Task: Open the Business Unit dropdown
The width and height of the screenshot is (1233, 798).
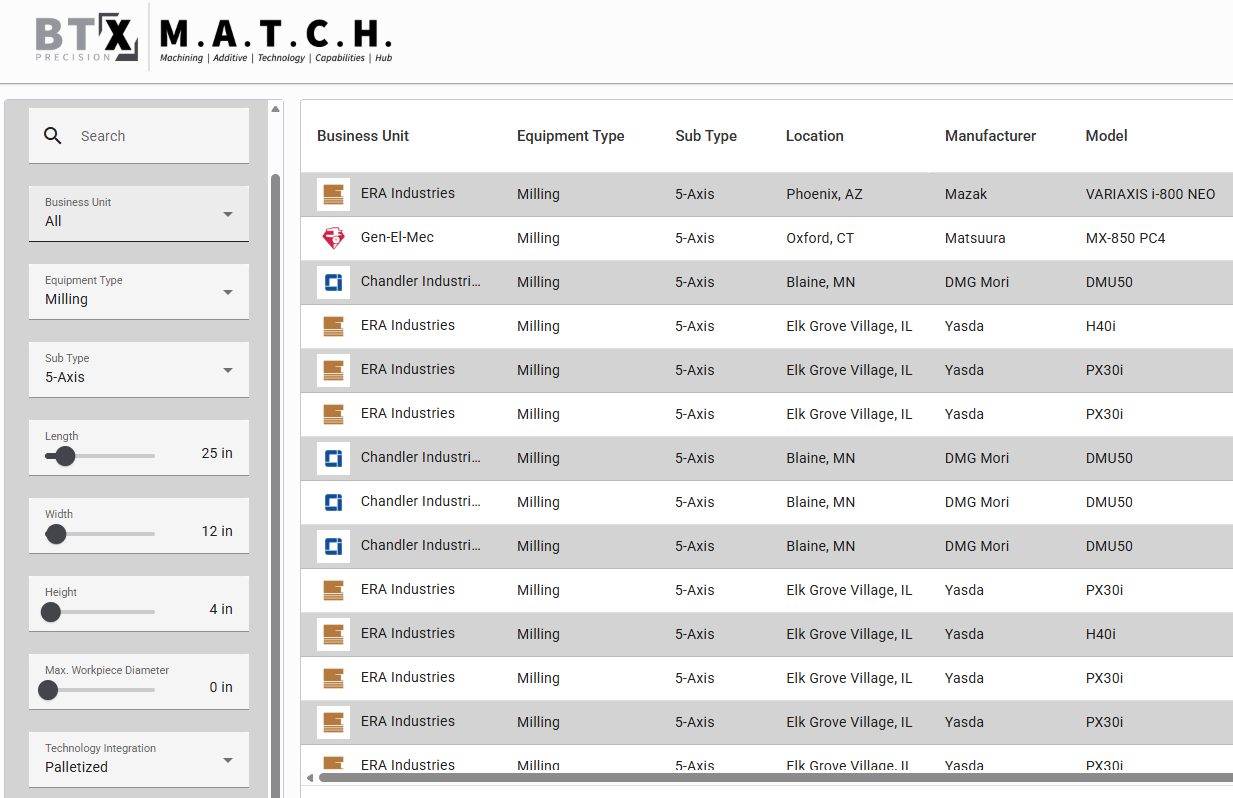Action: tap(138, 213)
